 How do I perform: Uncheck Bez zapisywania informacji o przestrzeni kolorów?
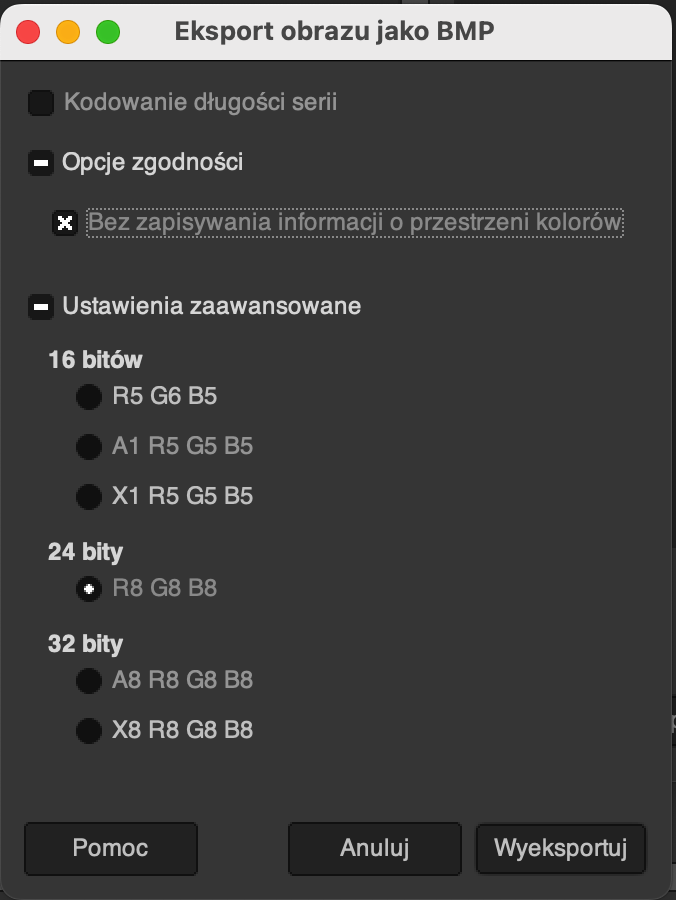(65, 223)
